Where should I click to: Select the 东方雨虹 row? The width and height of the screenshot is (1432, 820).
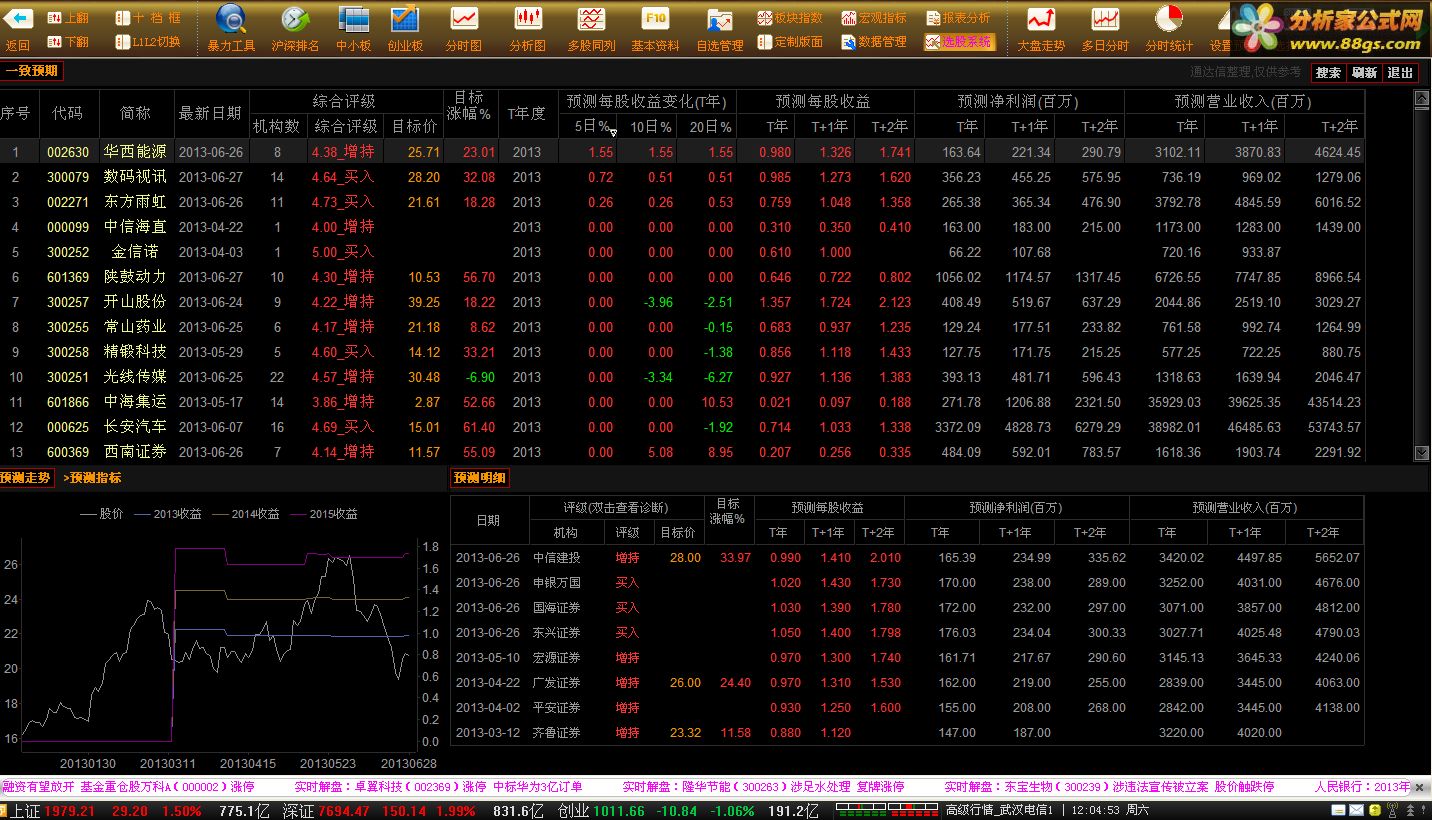pos(681,202)
